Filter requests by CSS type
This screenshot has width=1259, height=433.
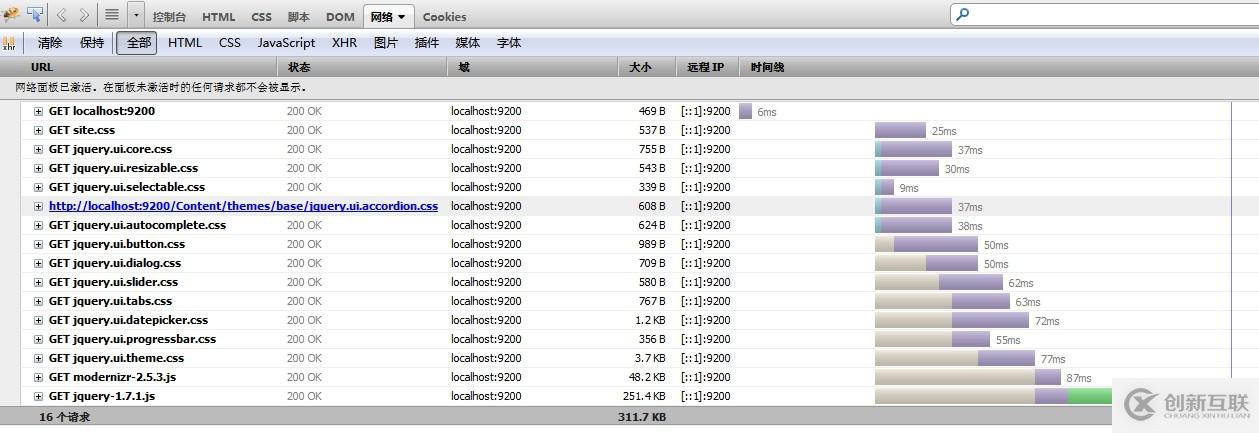[x=230, y=43]
